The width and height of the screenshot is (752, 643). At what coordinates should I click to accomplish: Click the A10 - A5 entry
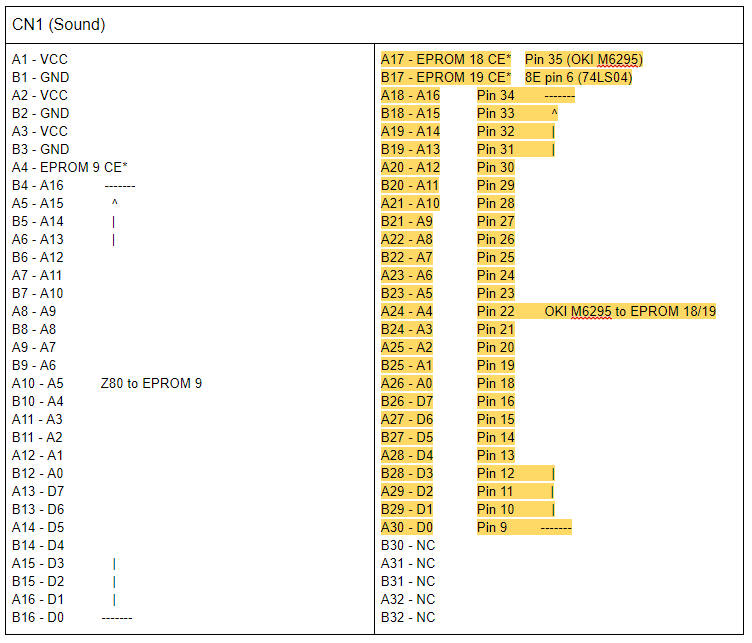pyautogui.click(x=37, y=384)
